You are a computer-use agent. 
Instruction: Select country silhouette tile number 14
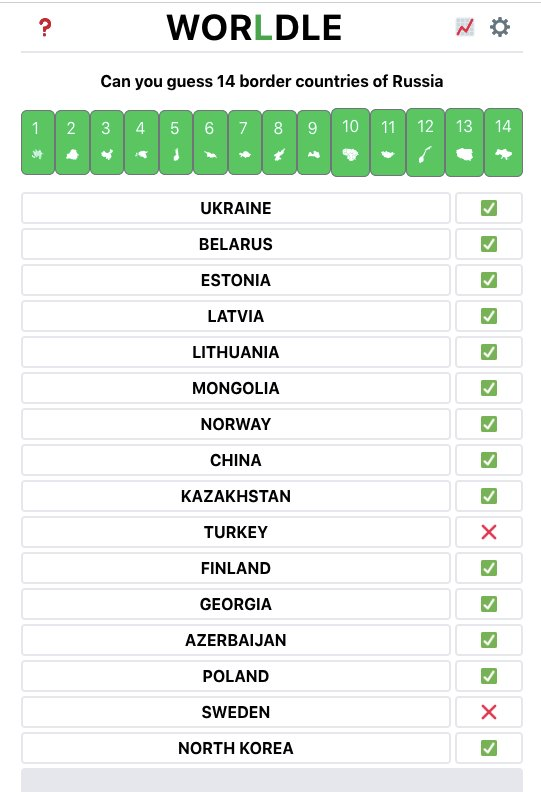(503, 142)
